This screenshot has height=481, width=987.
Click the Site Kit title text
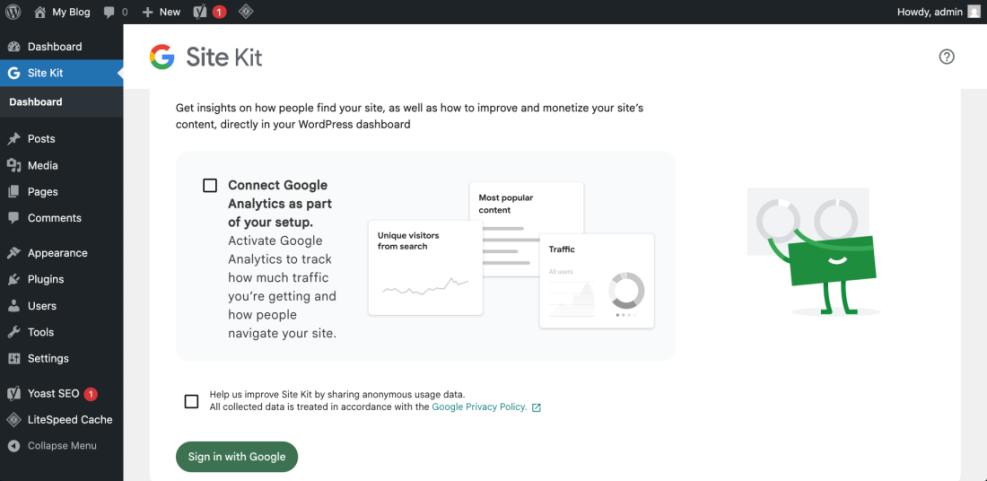(224, 57)
